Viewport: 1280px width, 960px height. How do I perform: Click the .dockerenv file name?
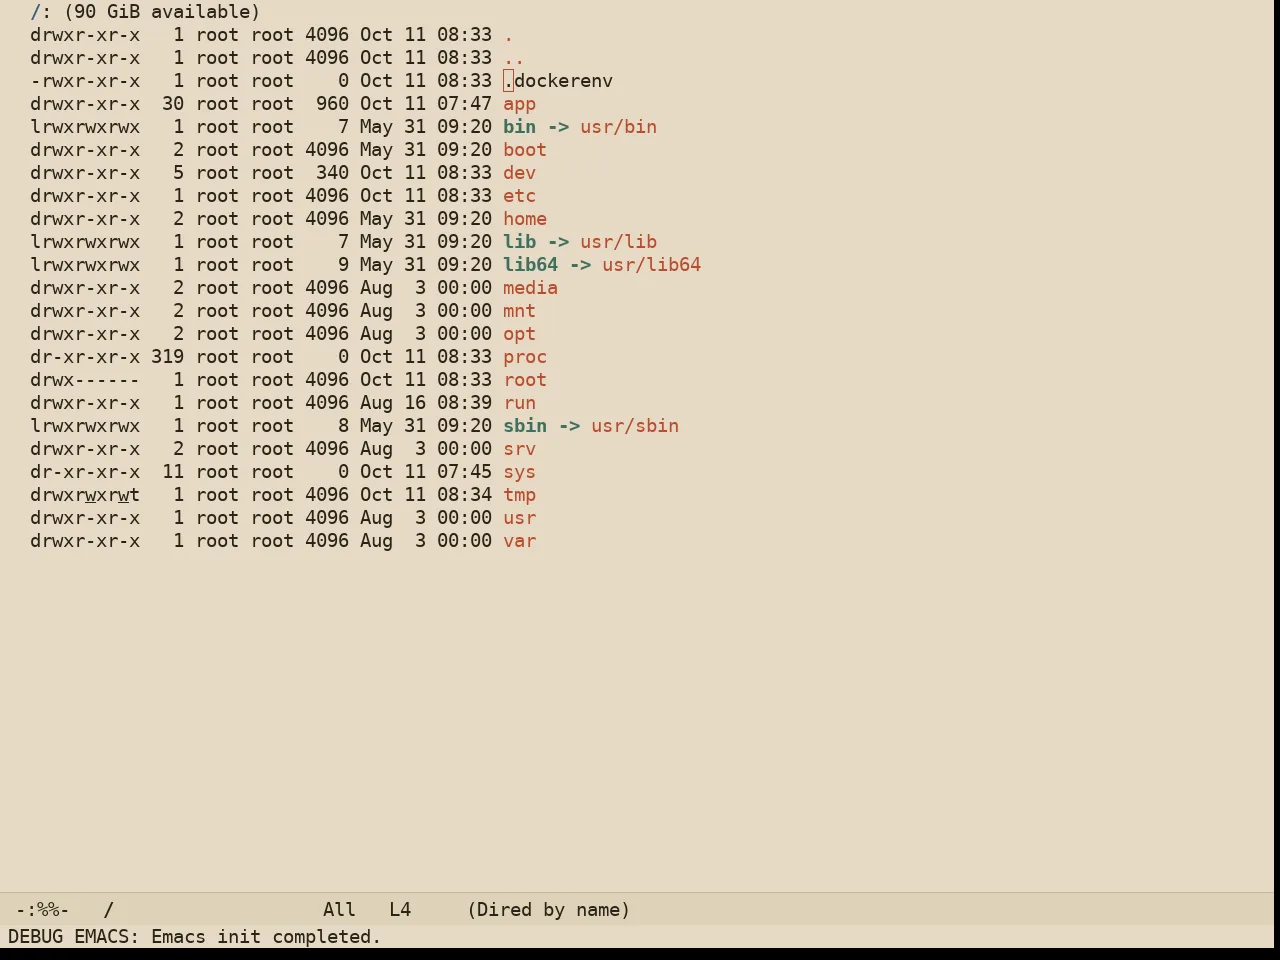coord(558,81)
